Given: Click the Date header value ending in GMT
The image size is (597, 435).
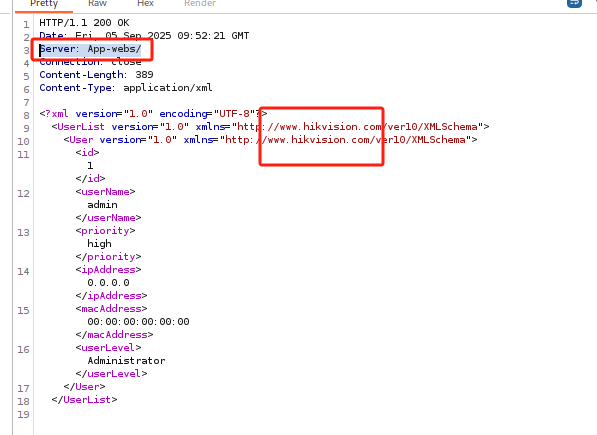Looking at the screenshot, I should [x=162, y=36].
